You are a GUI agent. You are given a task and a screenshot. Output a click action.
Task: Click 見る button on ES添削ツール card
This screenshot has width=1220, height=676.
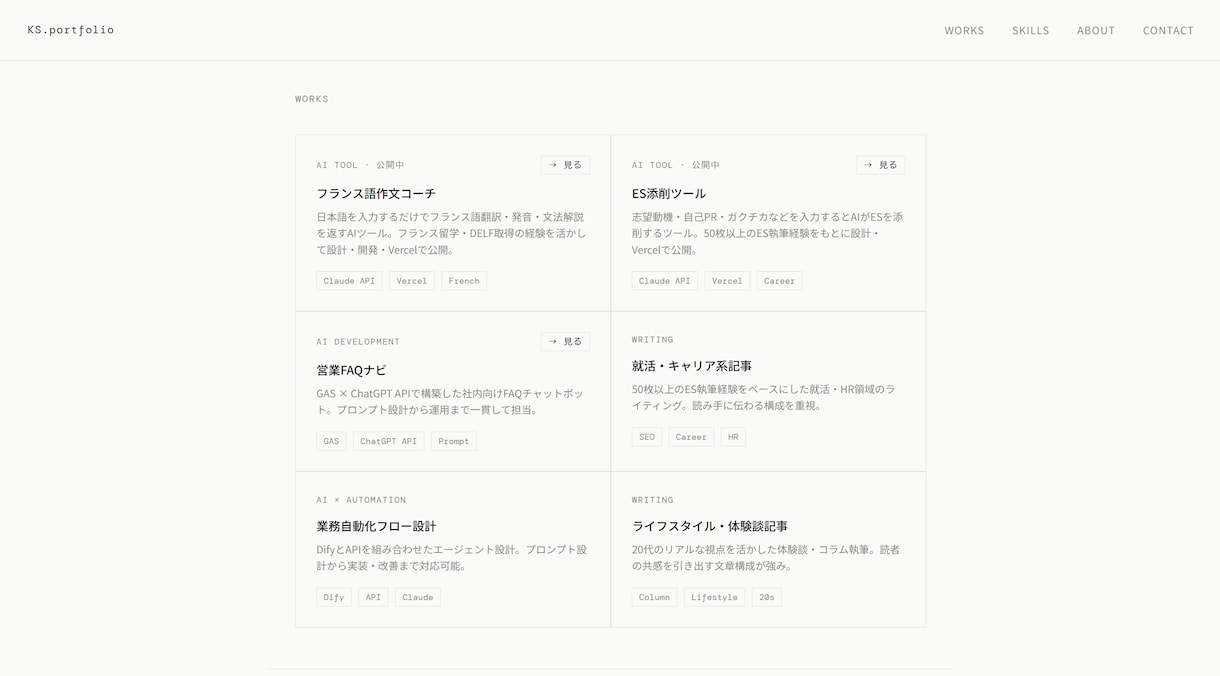880,165
